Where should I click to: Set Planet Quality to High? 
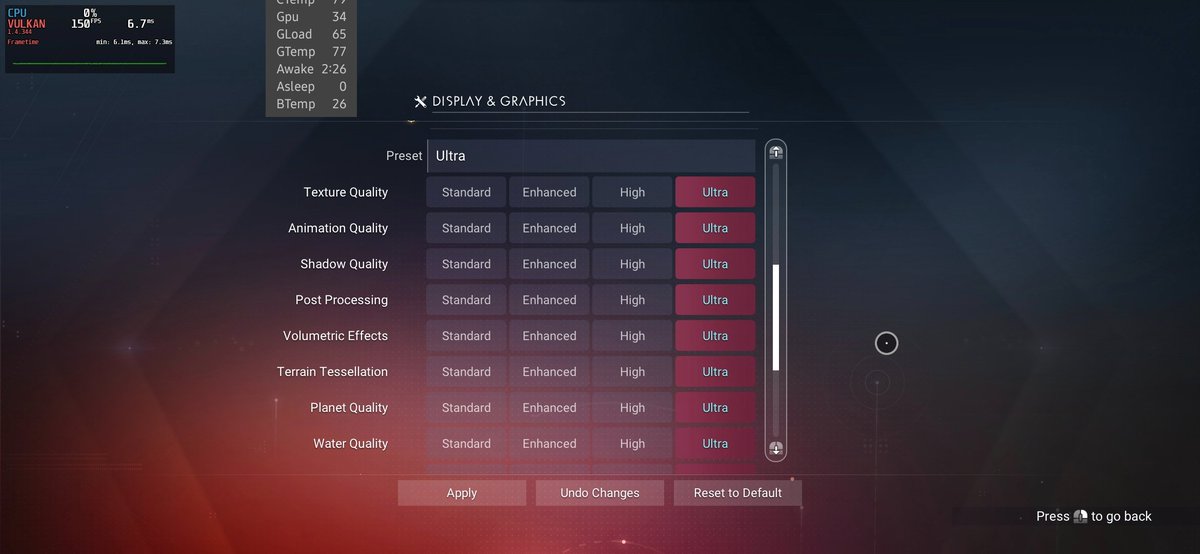coord(632,408)
